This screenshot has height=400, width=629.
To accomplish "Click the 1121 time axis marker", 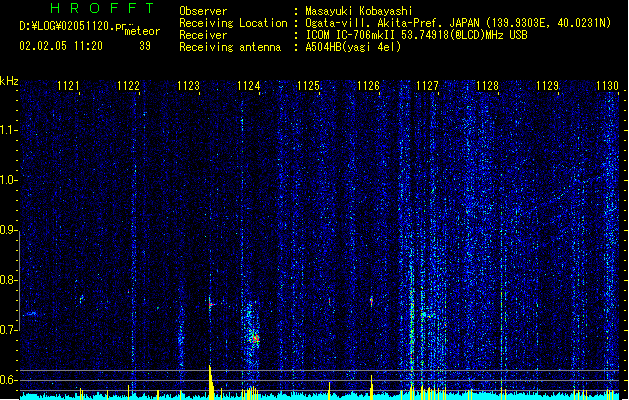I will [x=68, y=85].
